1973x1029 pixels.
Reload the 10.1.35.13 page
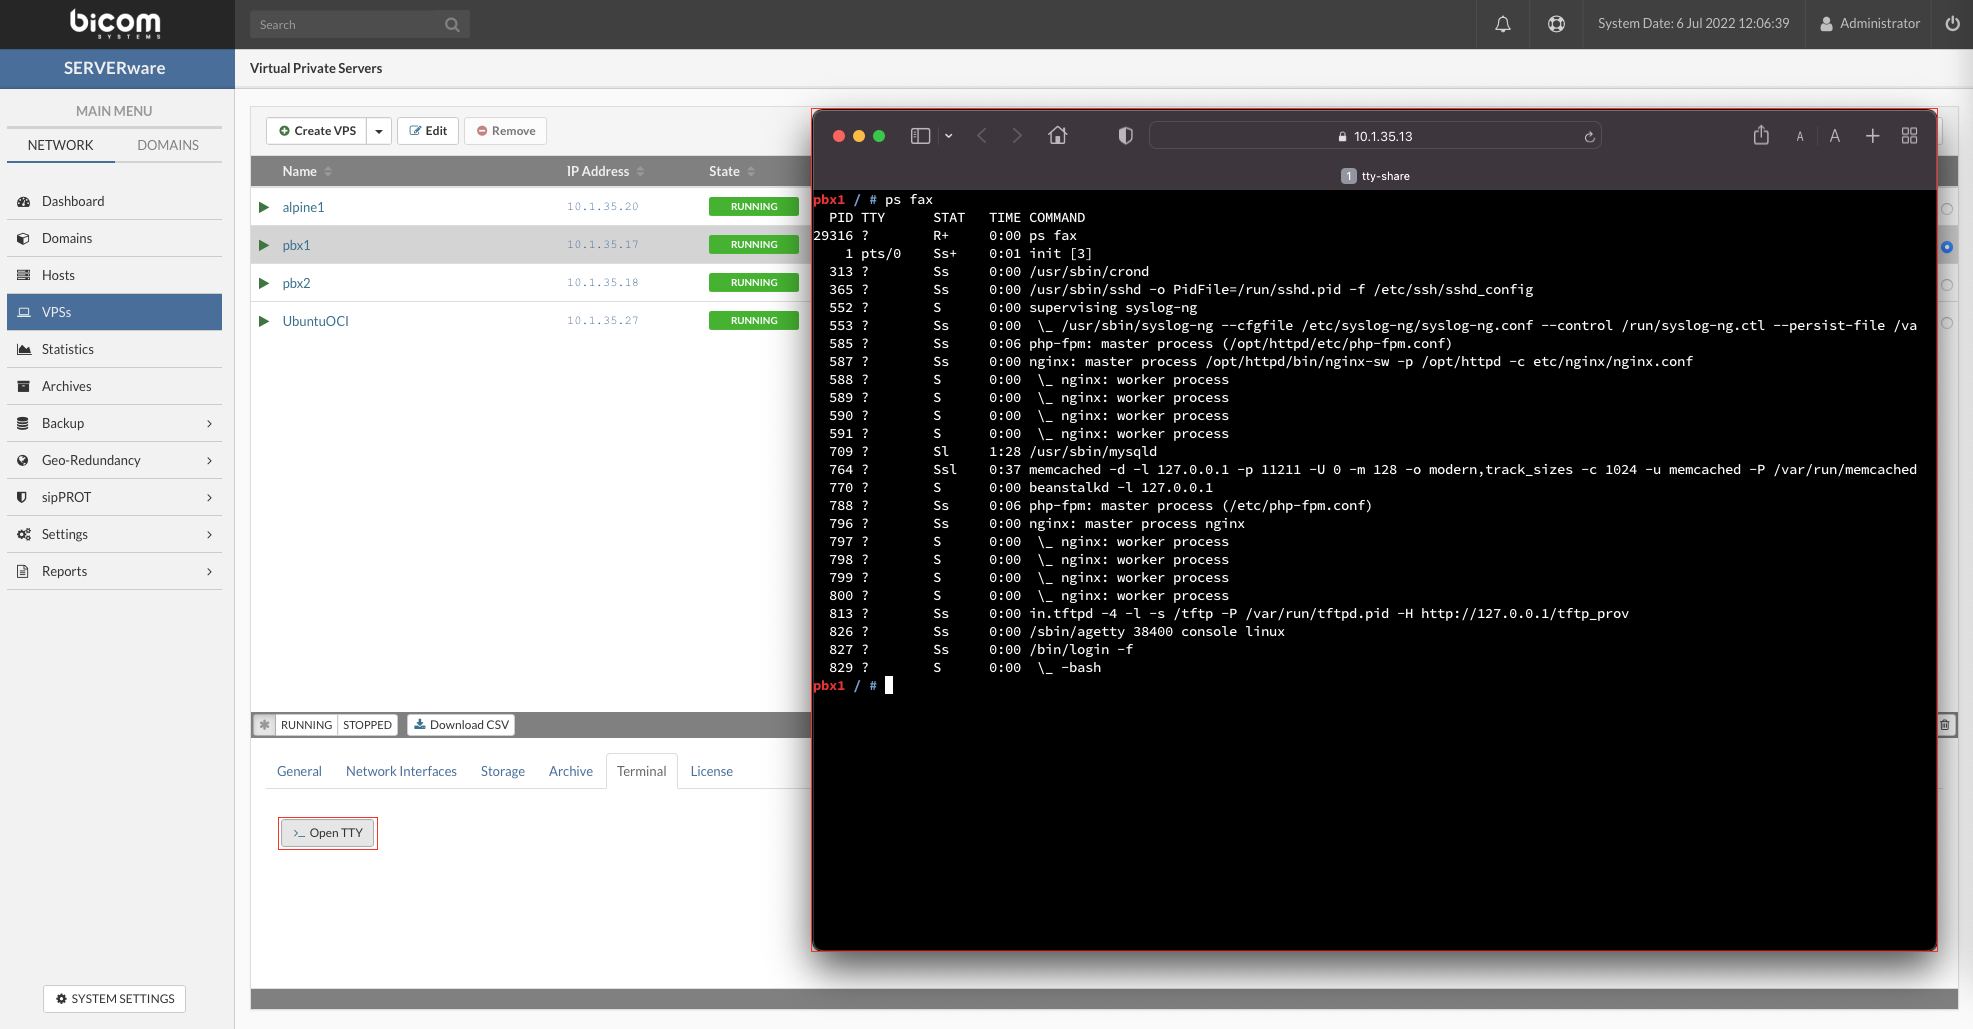(x=1589, y=137)
